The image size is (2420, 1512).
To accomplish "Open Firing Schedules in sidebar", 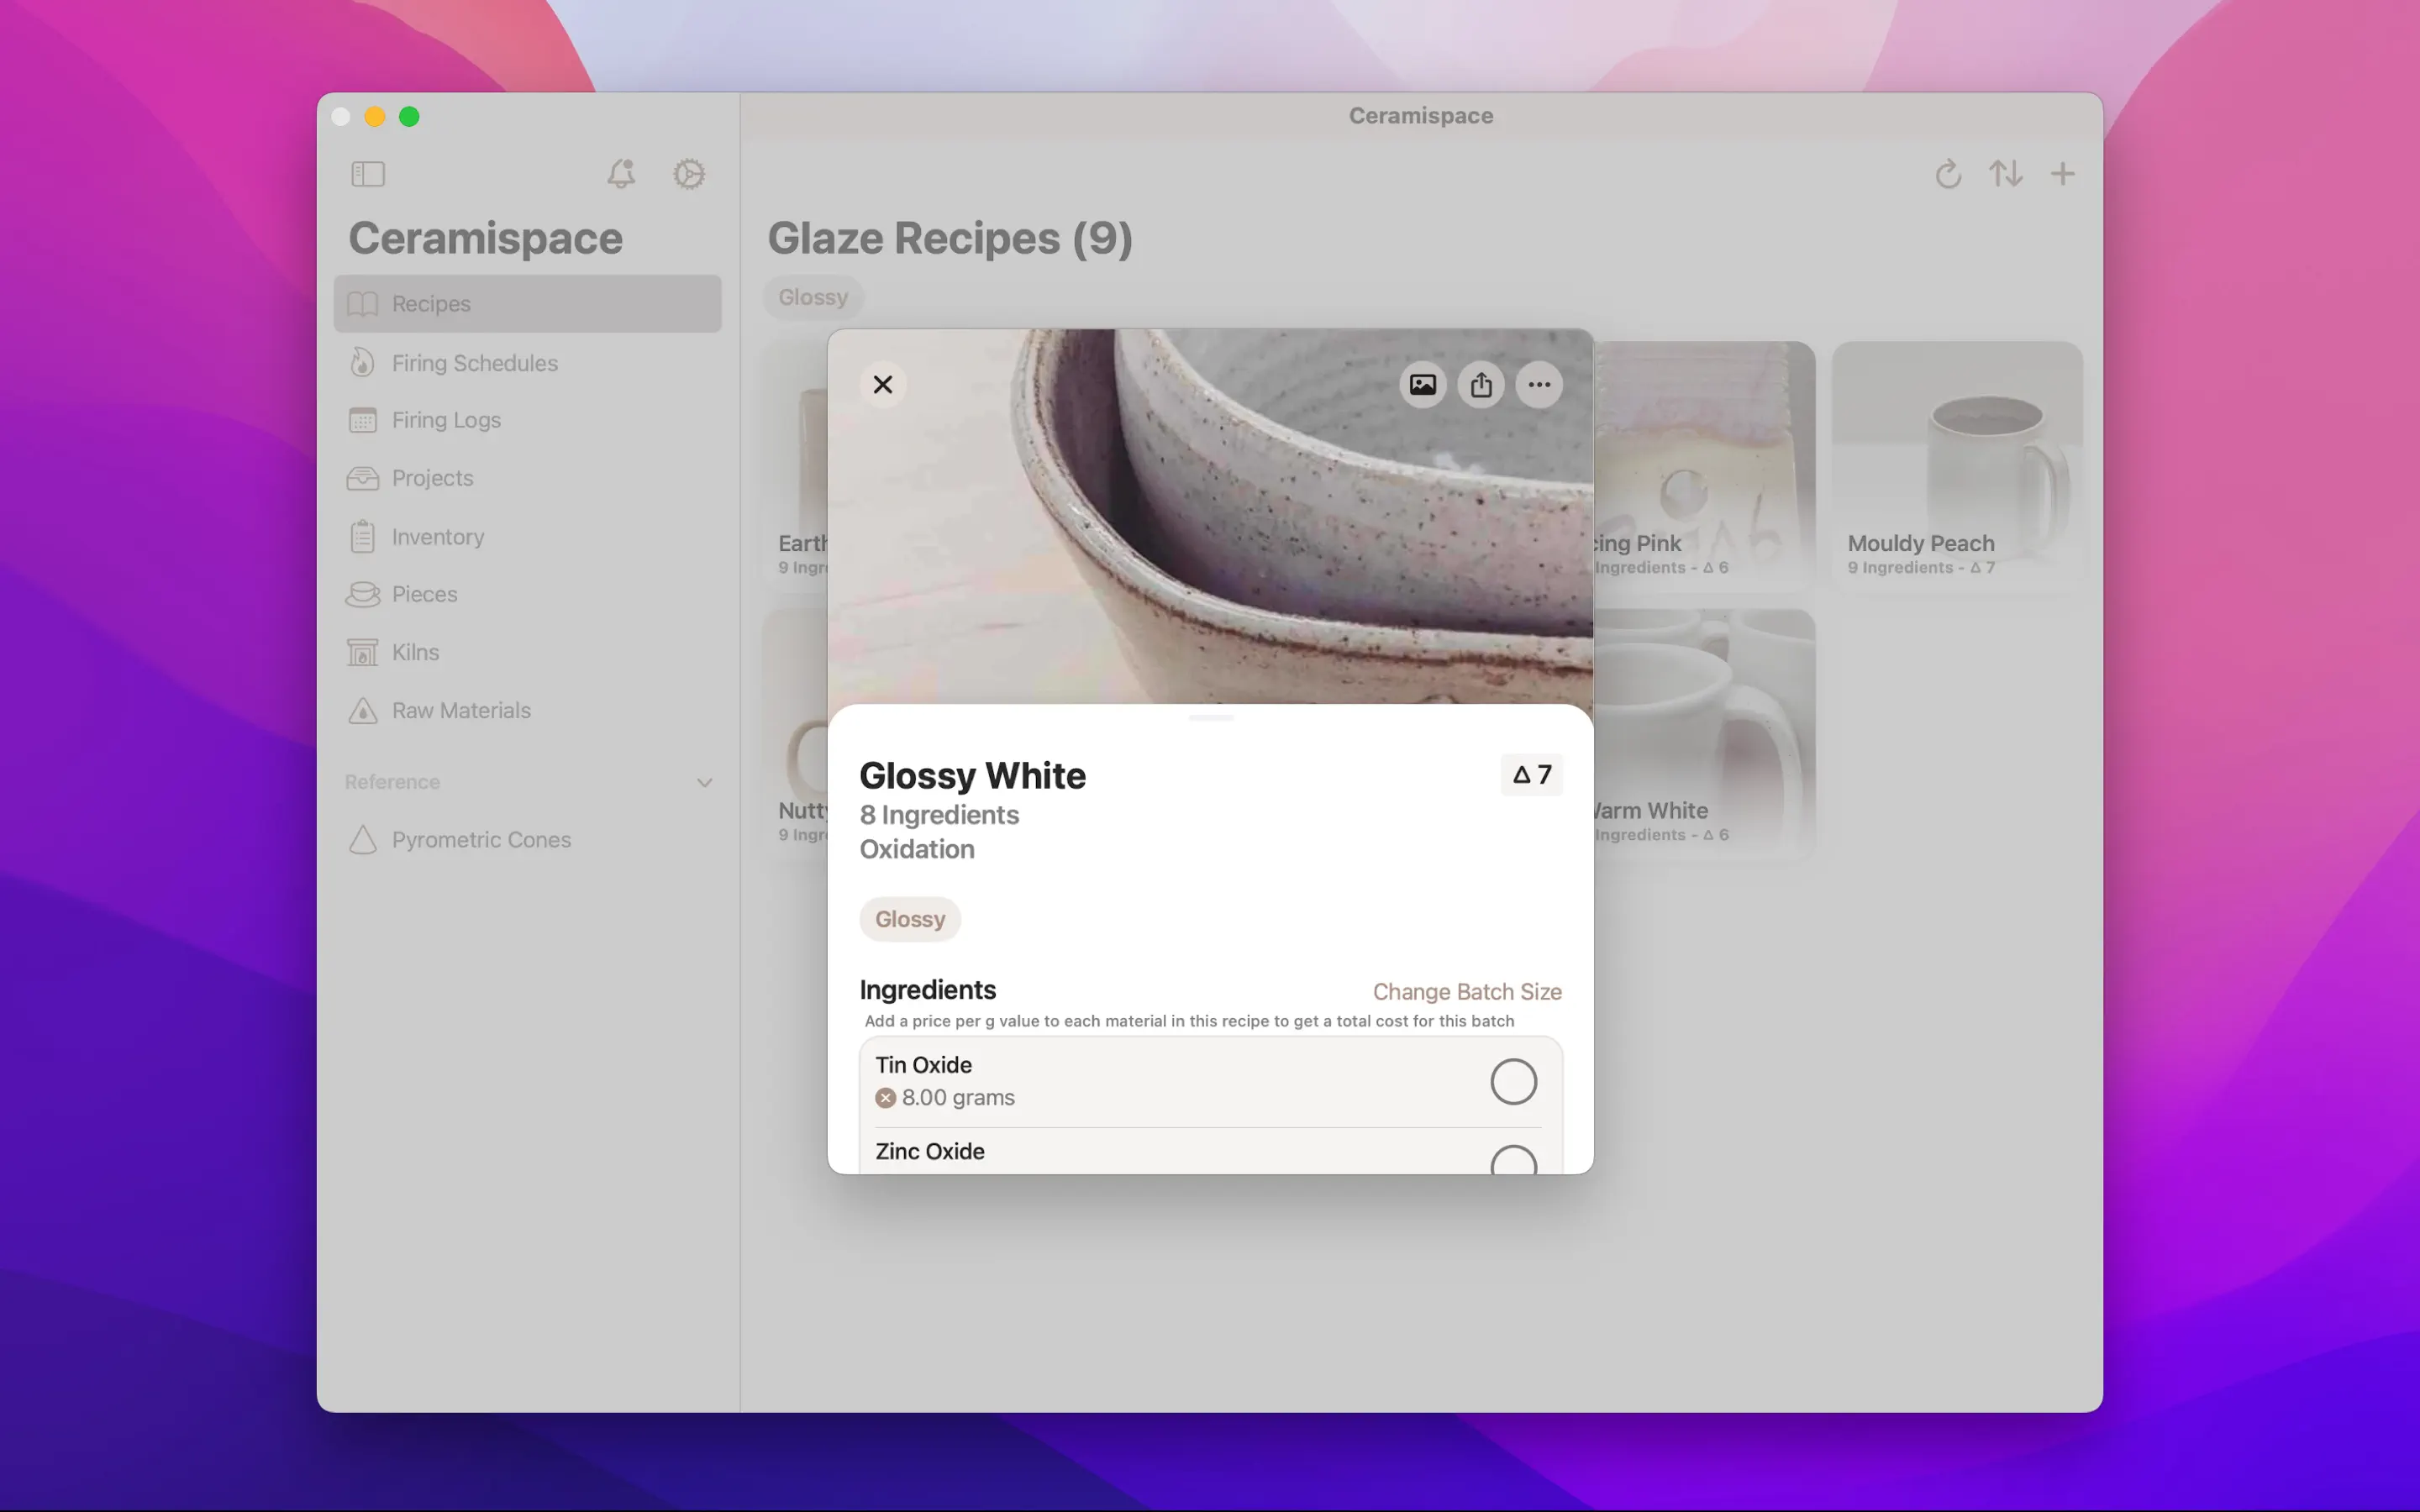I will [474, 363].
